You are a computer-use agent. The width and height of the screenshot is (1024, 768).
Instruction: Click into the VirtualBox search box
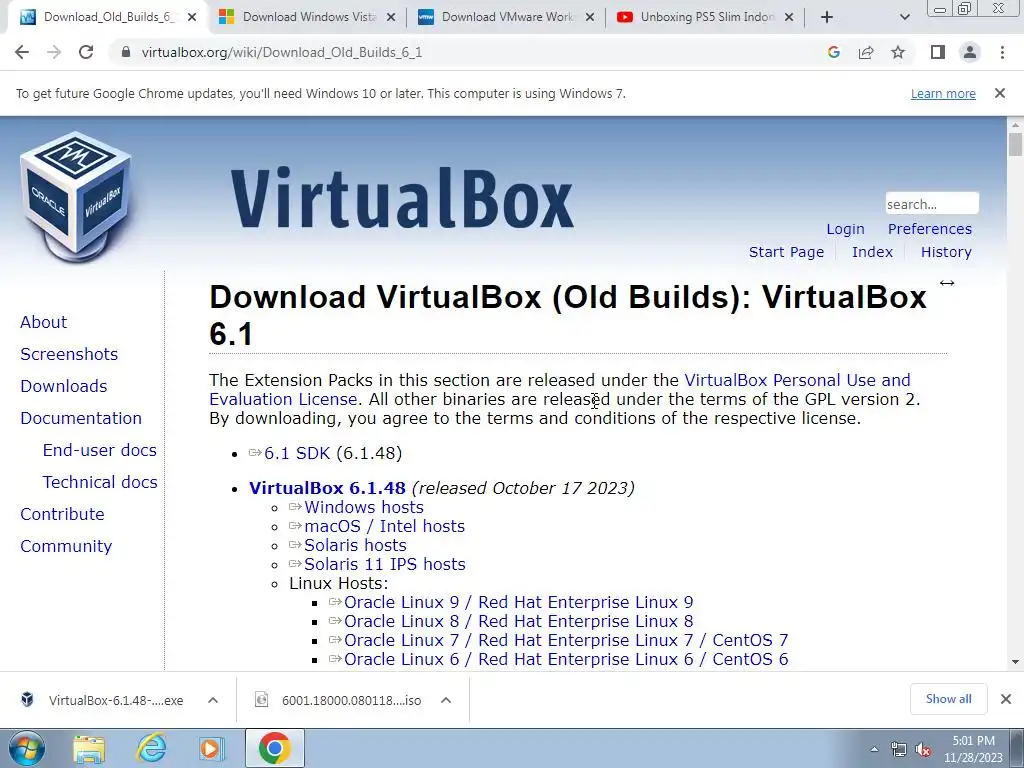pyautogui.click(x=932, y=204)
